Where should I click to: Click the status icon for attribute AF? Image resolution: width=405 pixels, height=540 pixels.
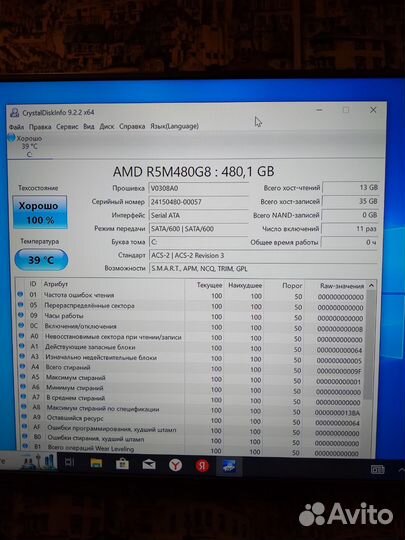[x=24, y=427]
